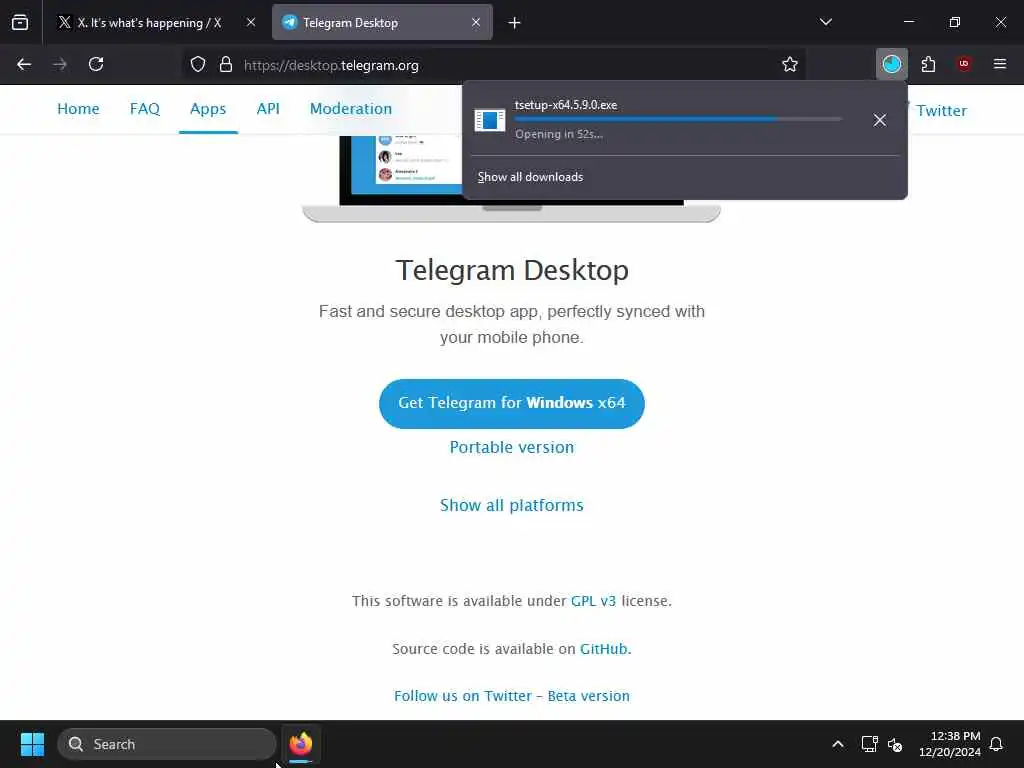Open Follow us on Twitter link

(463, 696)
